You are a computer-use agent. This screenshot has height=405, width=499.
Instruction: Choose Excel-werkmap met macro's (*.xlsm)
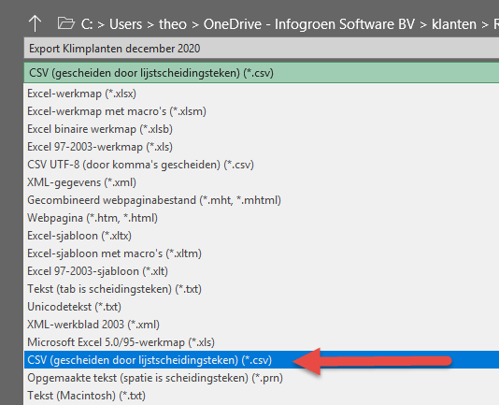pyautogui.click(x=261, y=111)
